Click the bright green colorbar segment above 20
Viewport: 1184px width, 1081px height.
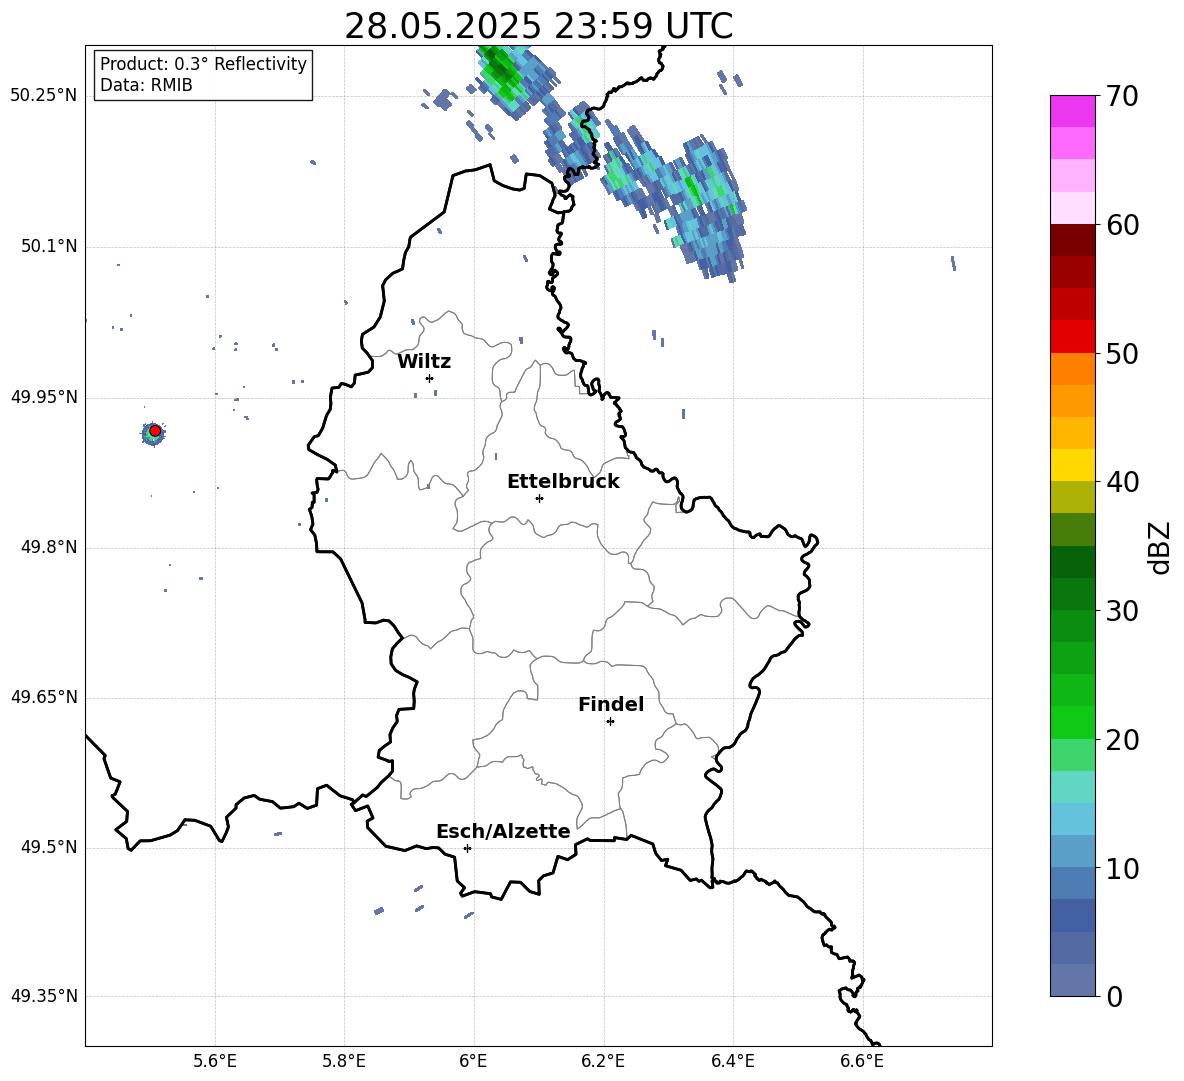pos(1072,722)
